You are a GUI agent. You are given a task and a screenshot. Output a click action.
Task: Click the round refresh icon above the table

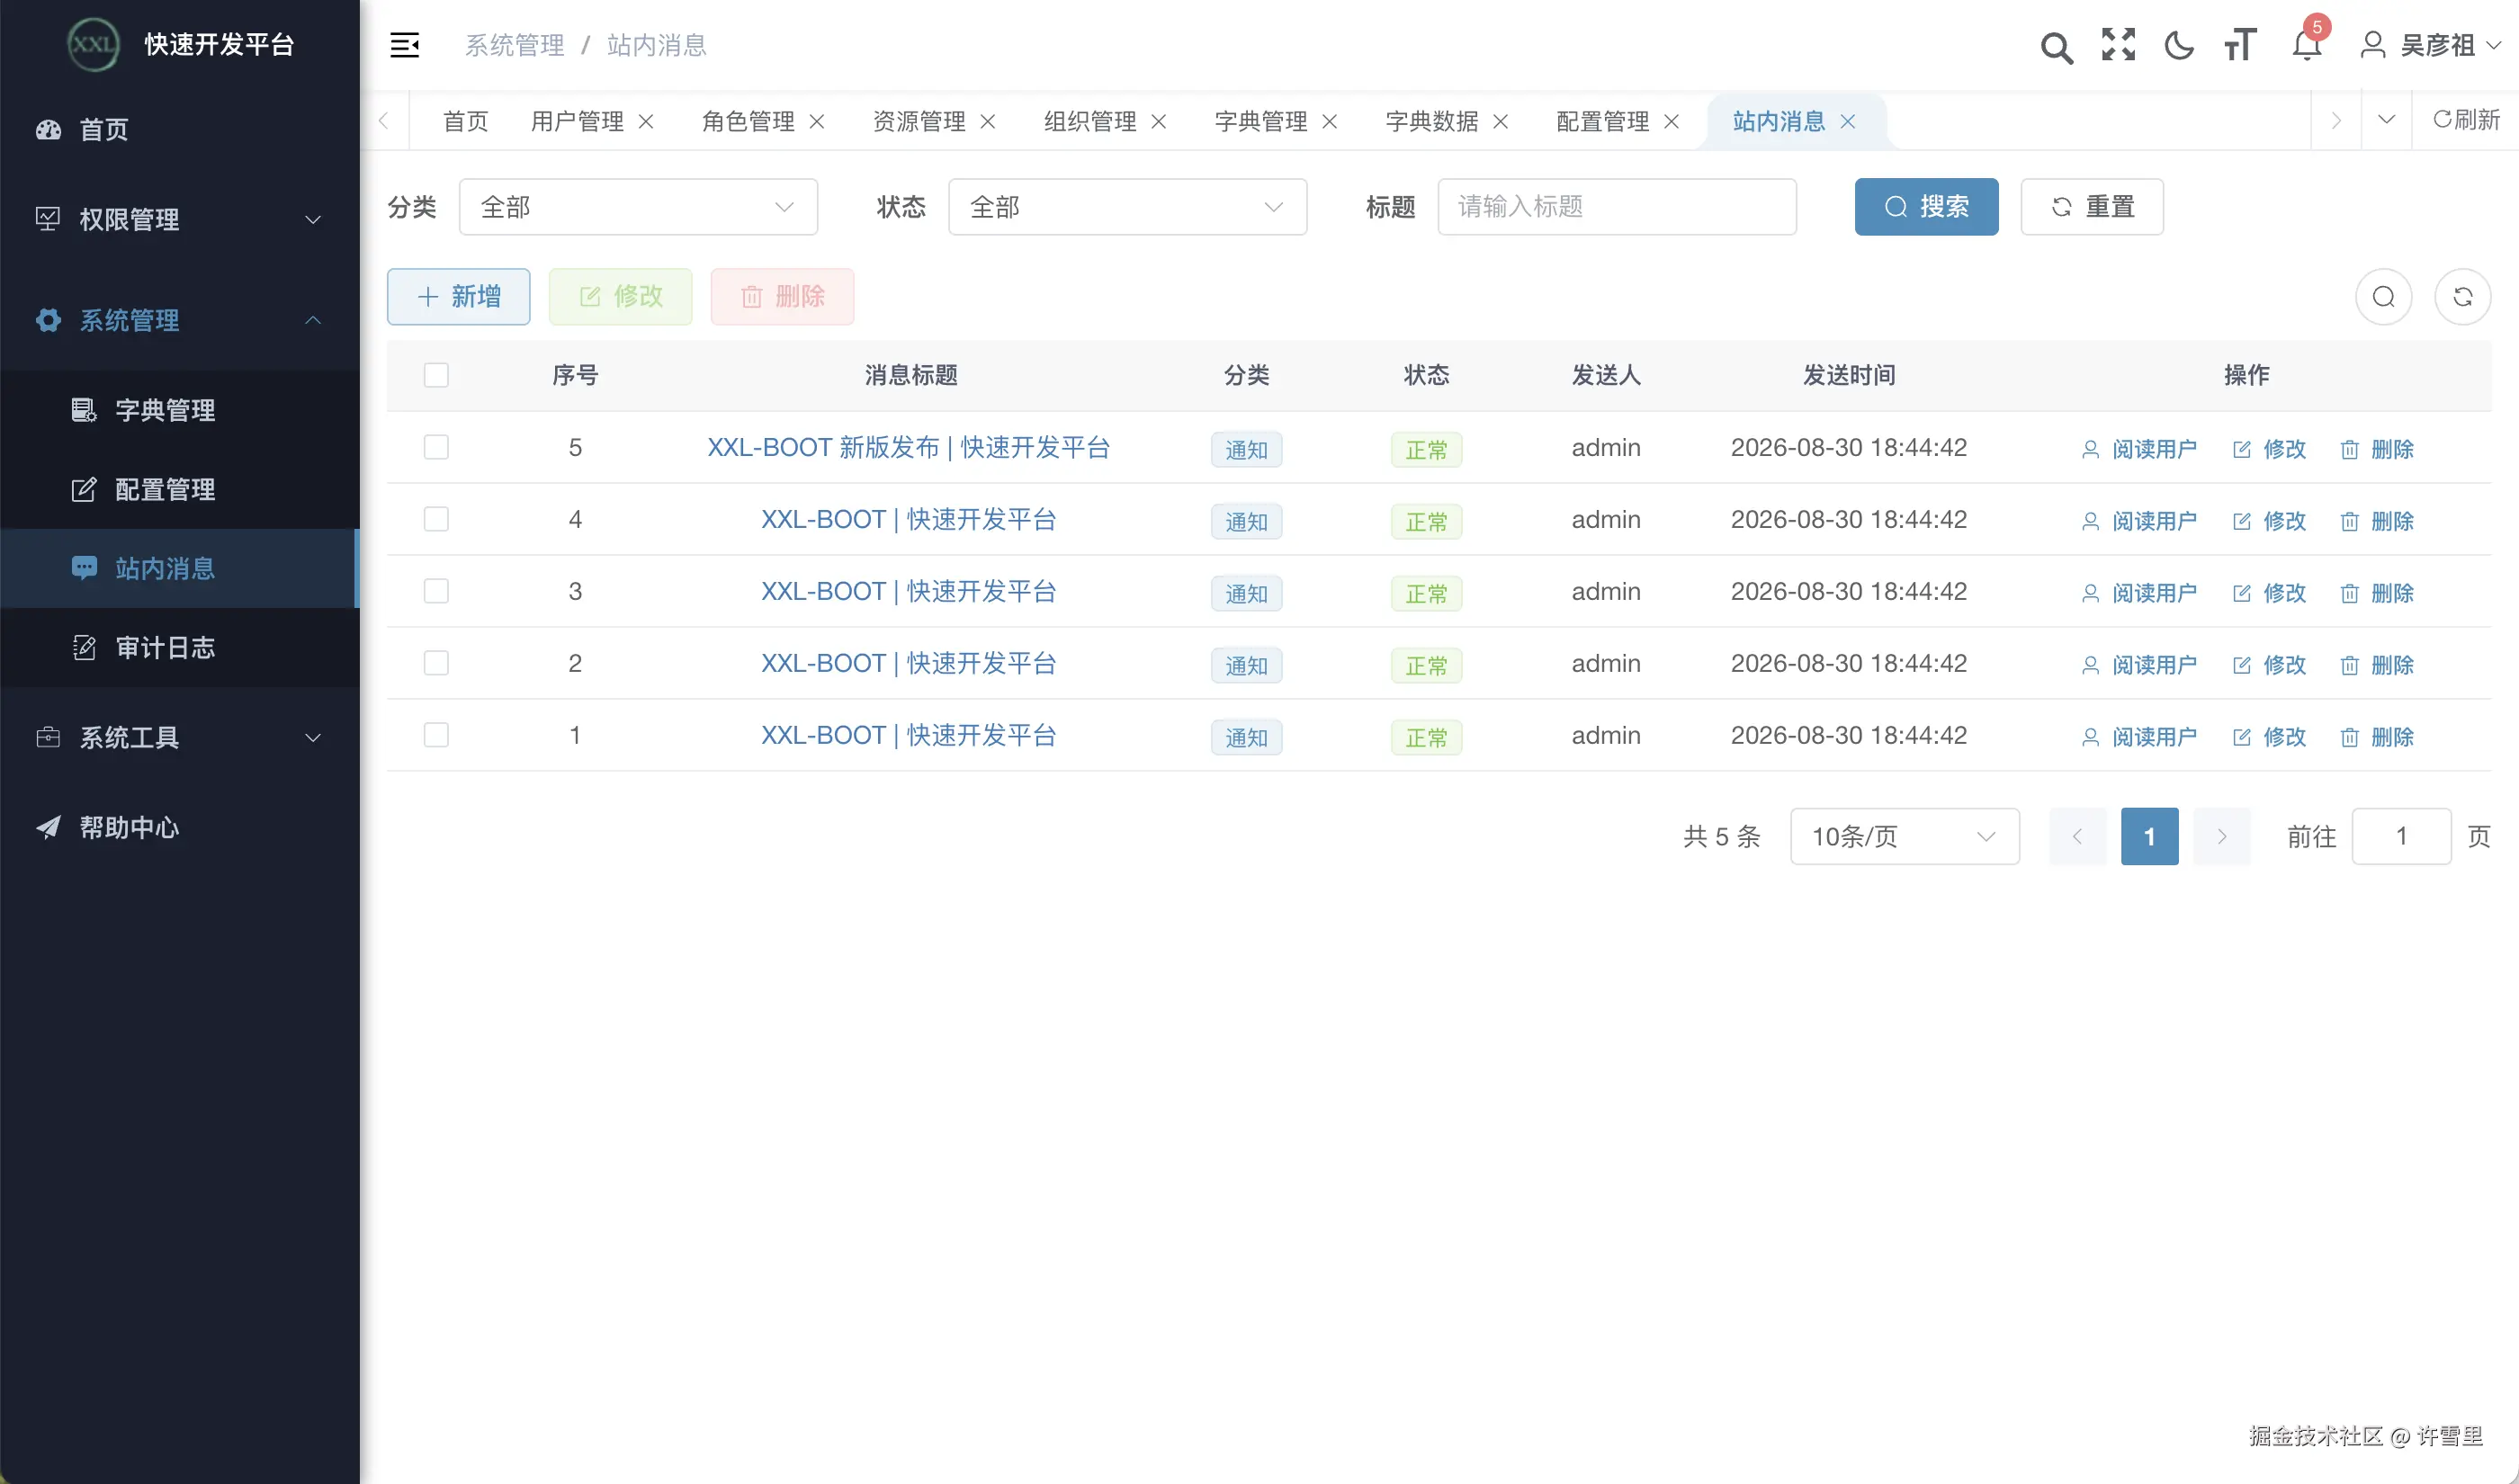(2463, 297)
